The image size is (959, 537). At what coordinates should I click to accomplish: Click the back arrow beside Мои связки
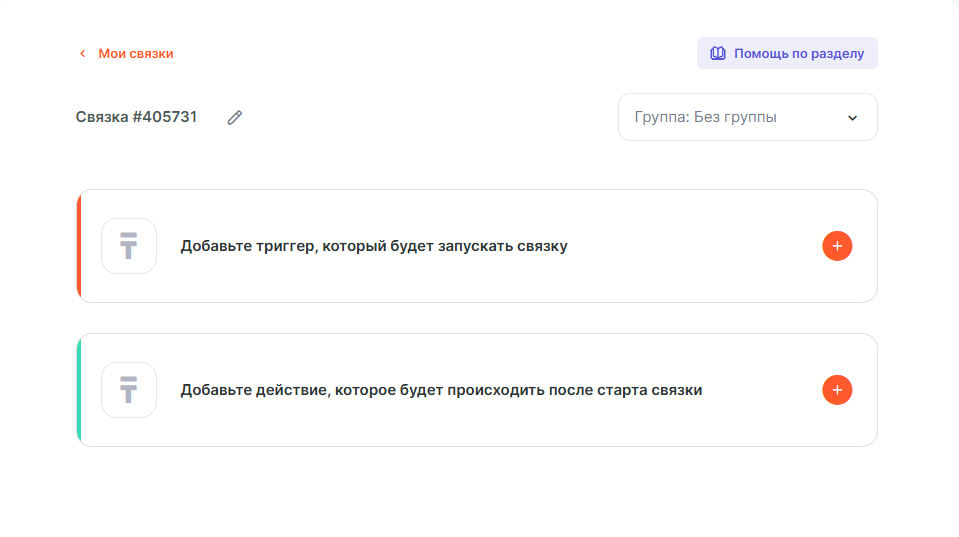(82, 54)
